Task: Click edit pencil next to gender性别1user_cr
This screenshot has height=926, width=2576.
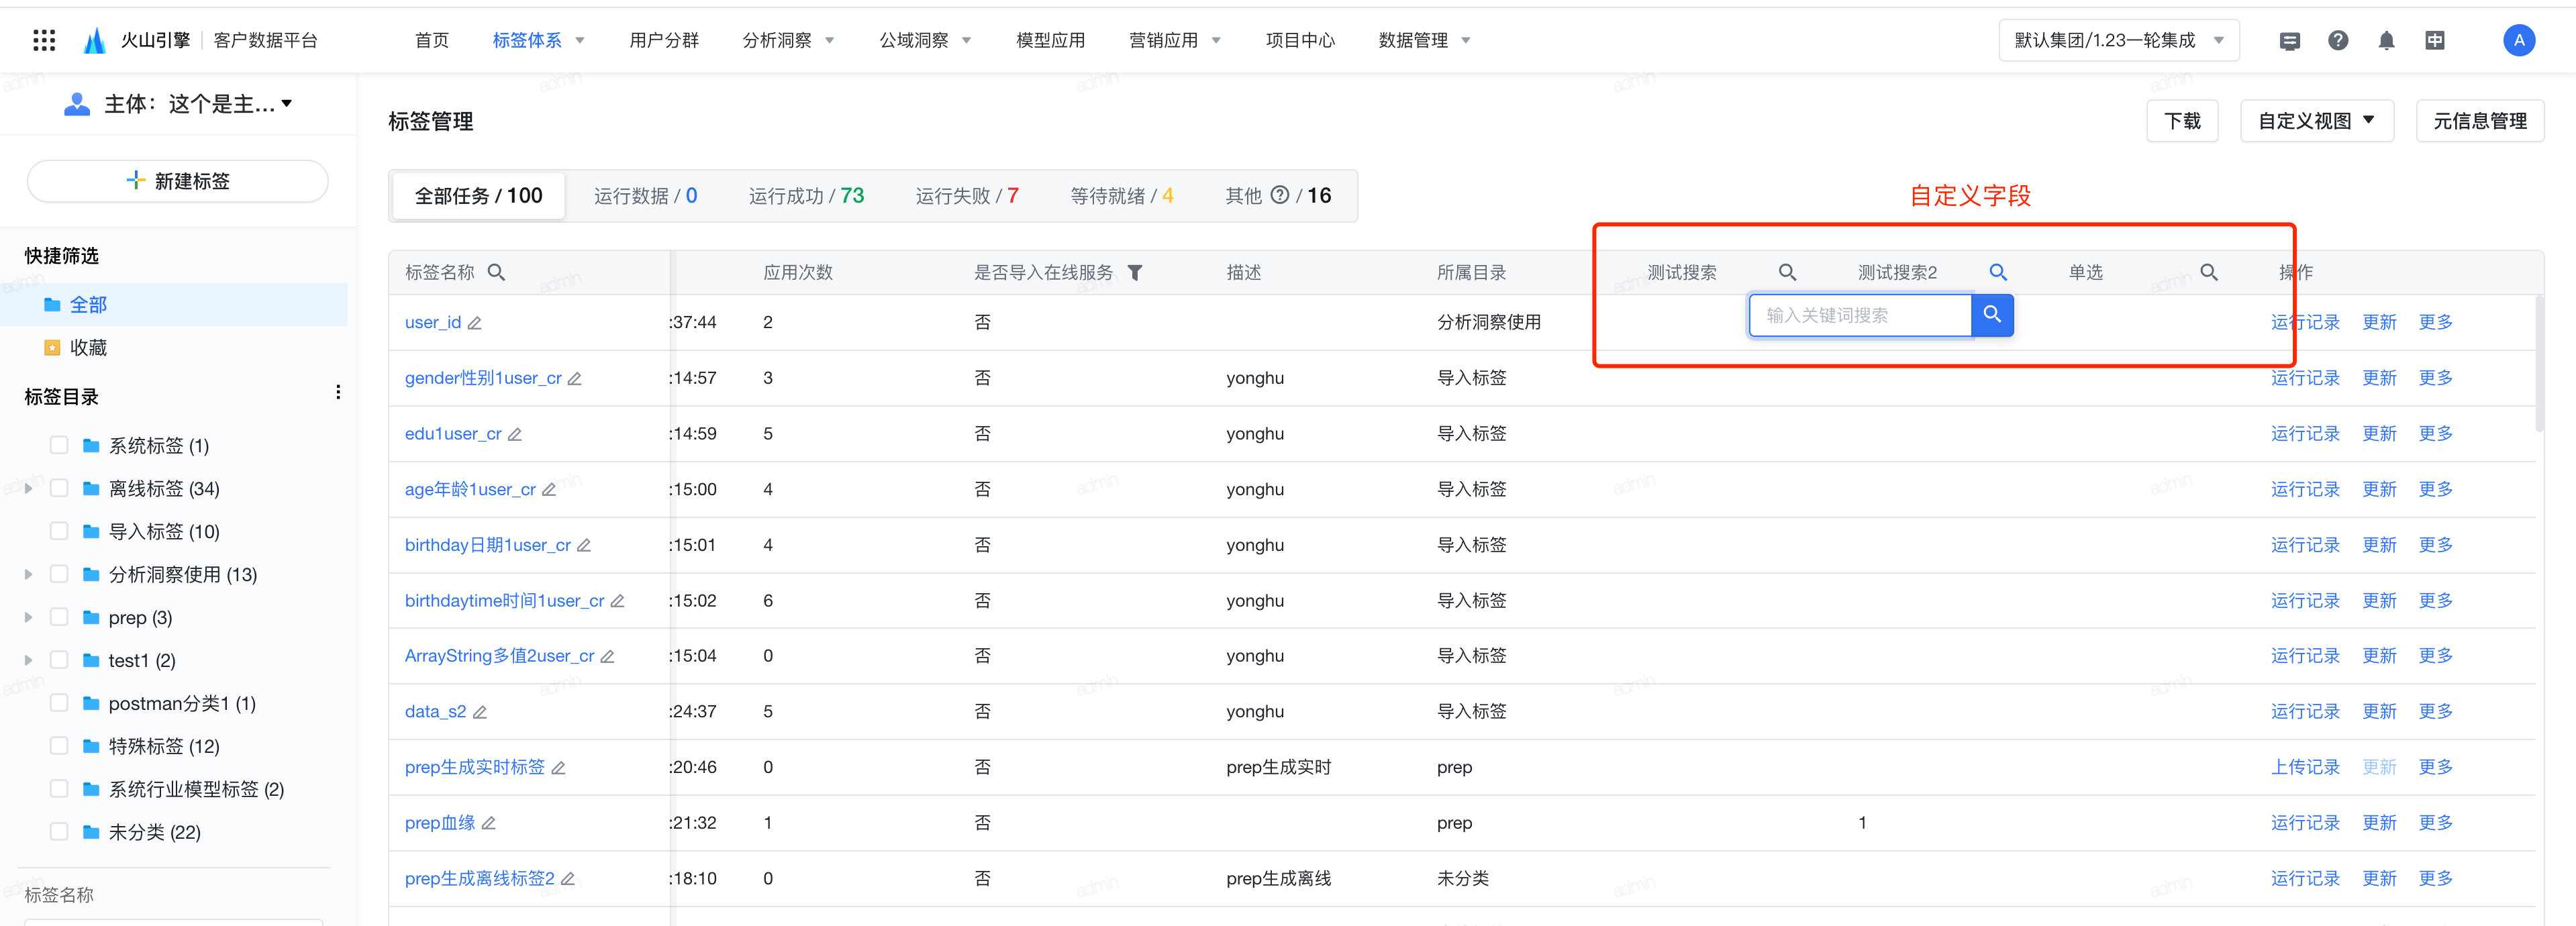Action: click(575, 379)
